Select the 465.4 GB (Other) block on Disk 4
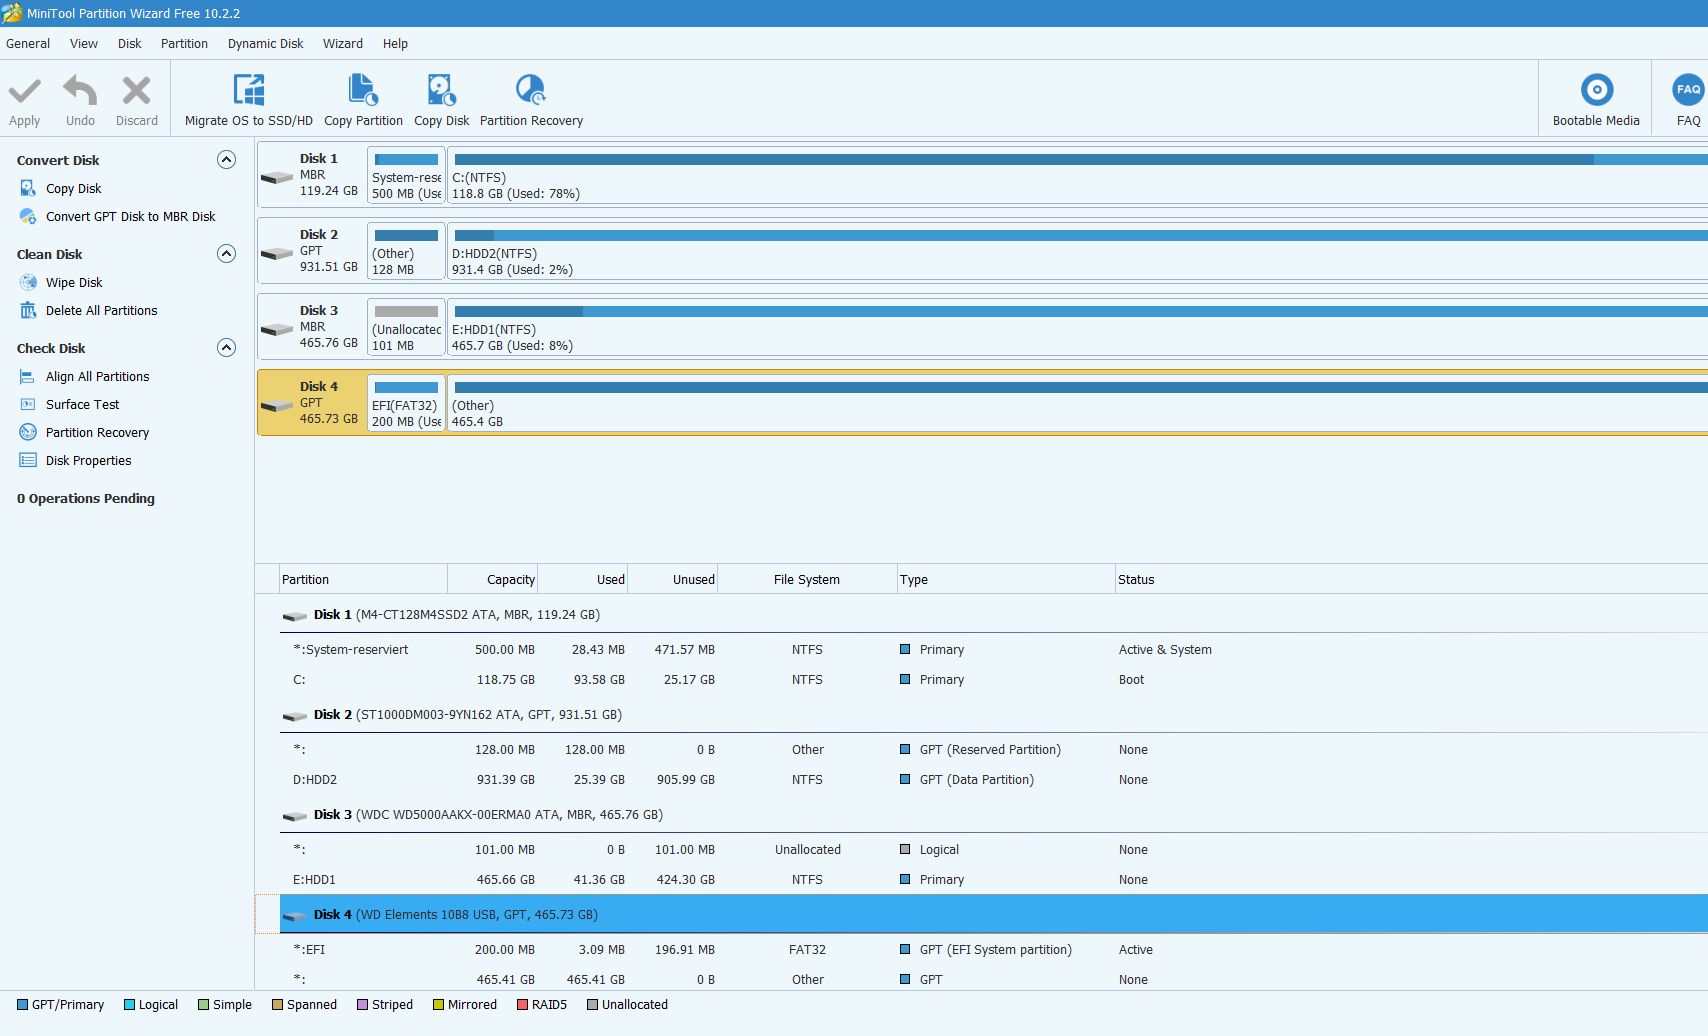Image resolution: width=1708 pixels, height=1036 pixels. [x=1077, y=404]
